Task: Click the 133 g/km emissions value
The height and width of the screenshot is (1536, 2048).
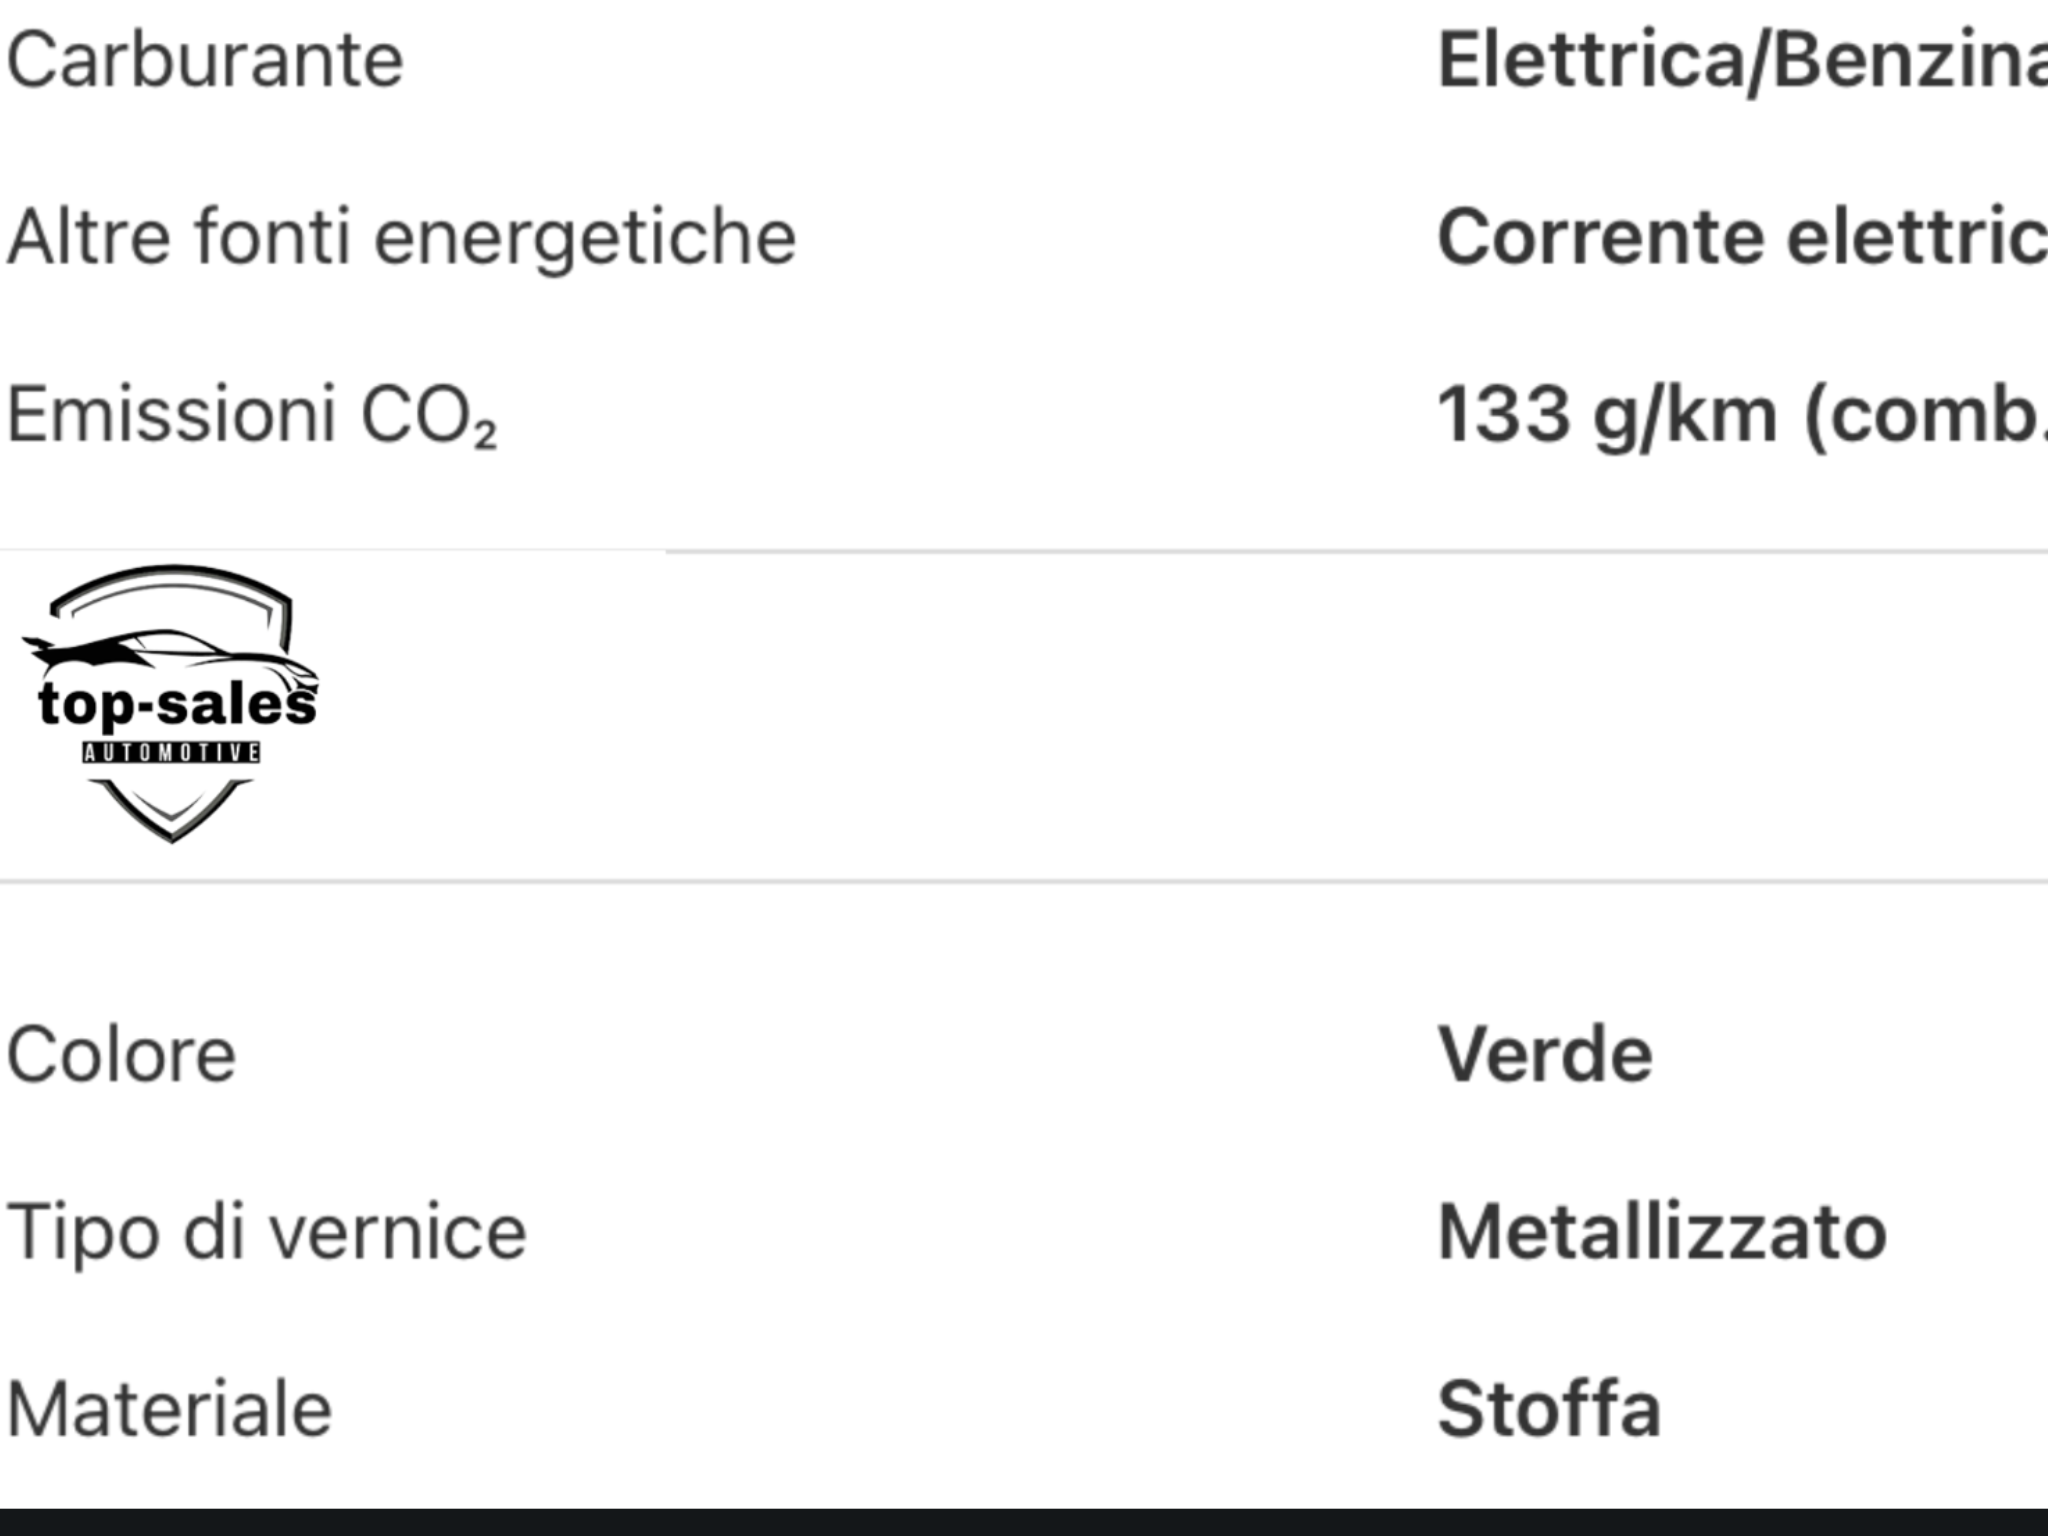Action: [1740, 415]
